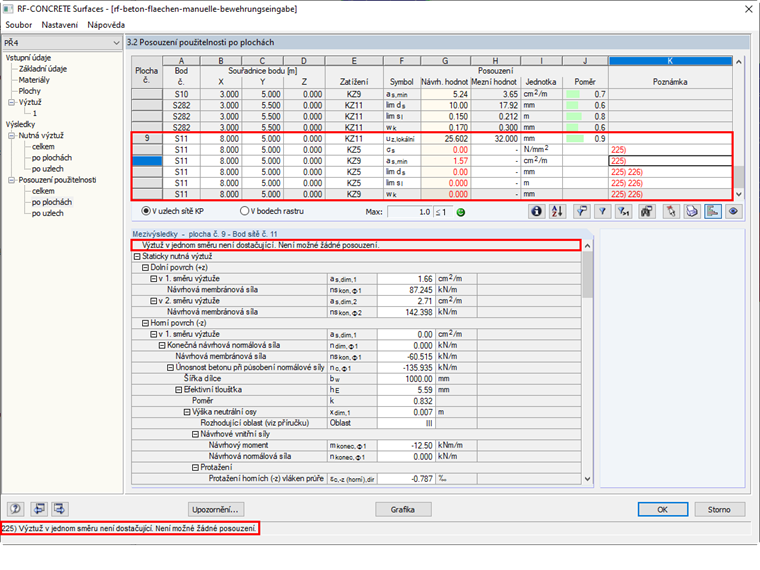760x570 pixels.
Task: Open the Soubor menu
Action: point(18,25)
